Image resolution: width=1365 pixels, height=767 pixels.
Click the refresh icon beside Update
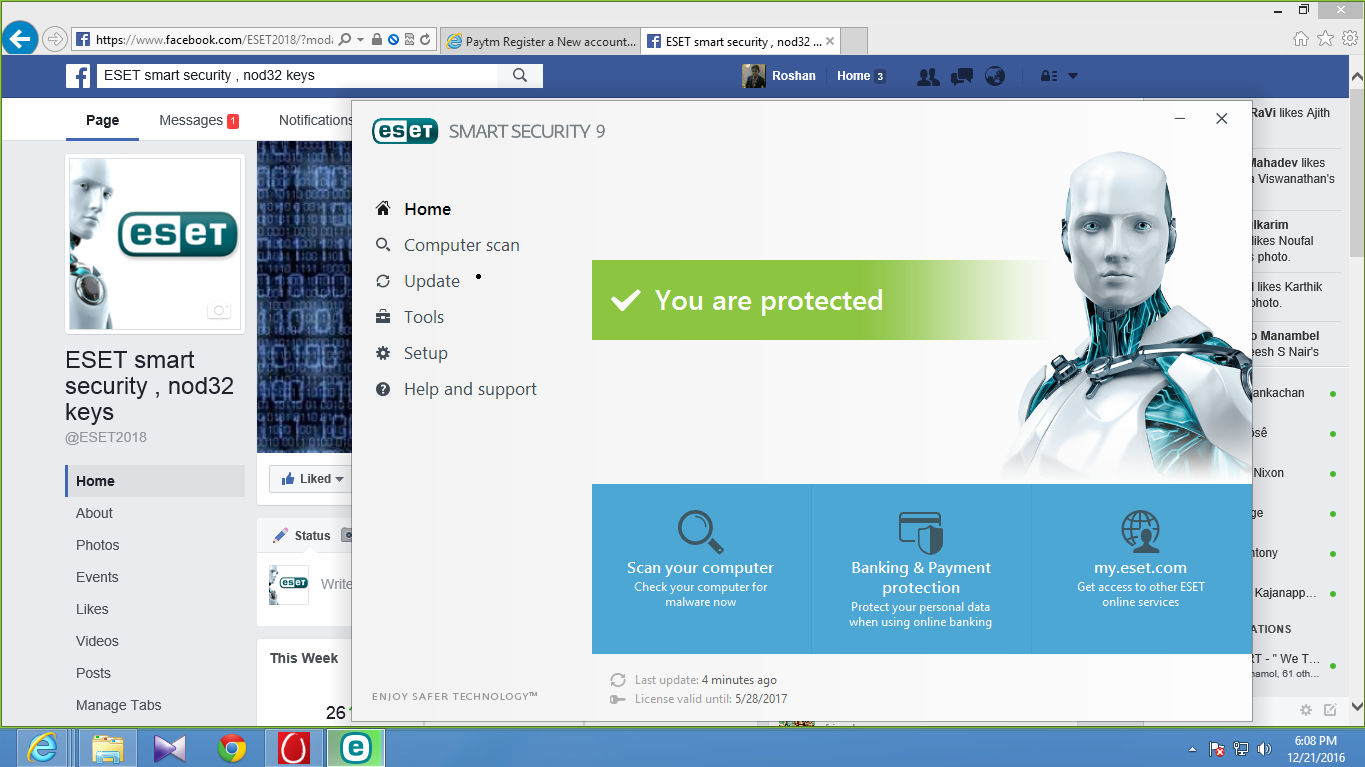click(383, 281)
